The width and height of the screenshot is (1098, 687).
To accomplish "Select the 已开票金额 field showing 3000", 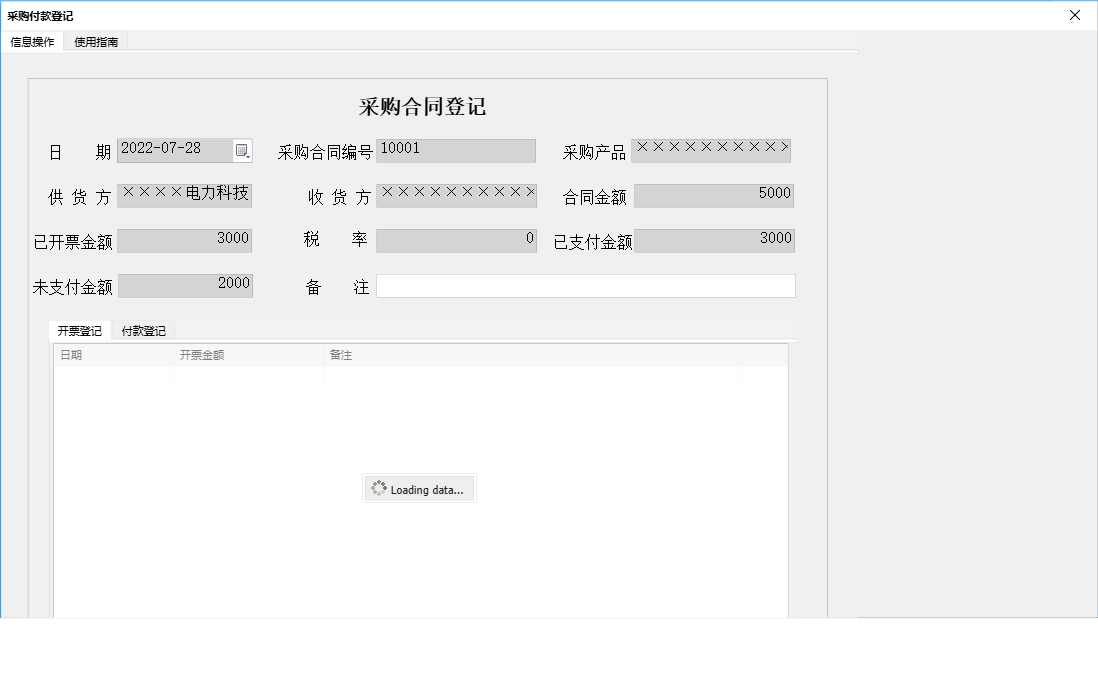I will point(184,240).
